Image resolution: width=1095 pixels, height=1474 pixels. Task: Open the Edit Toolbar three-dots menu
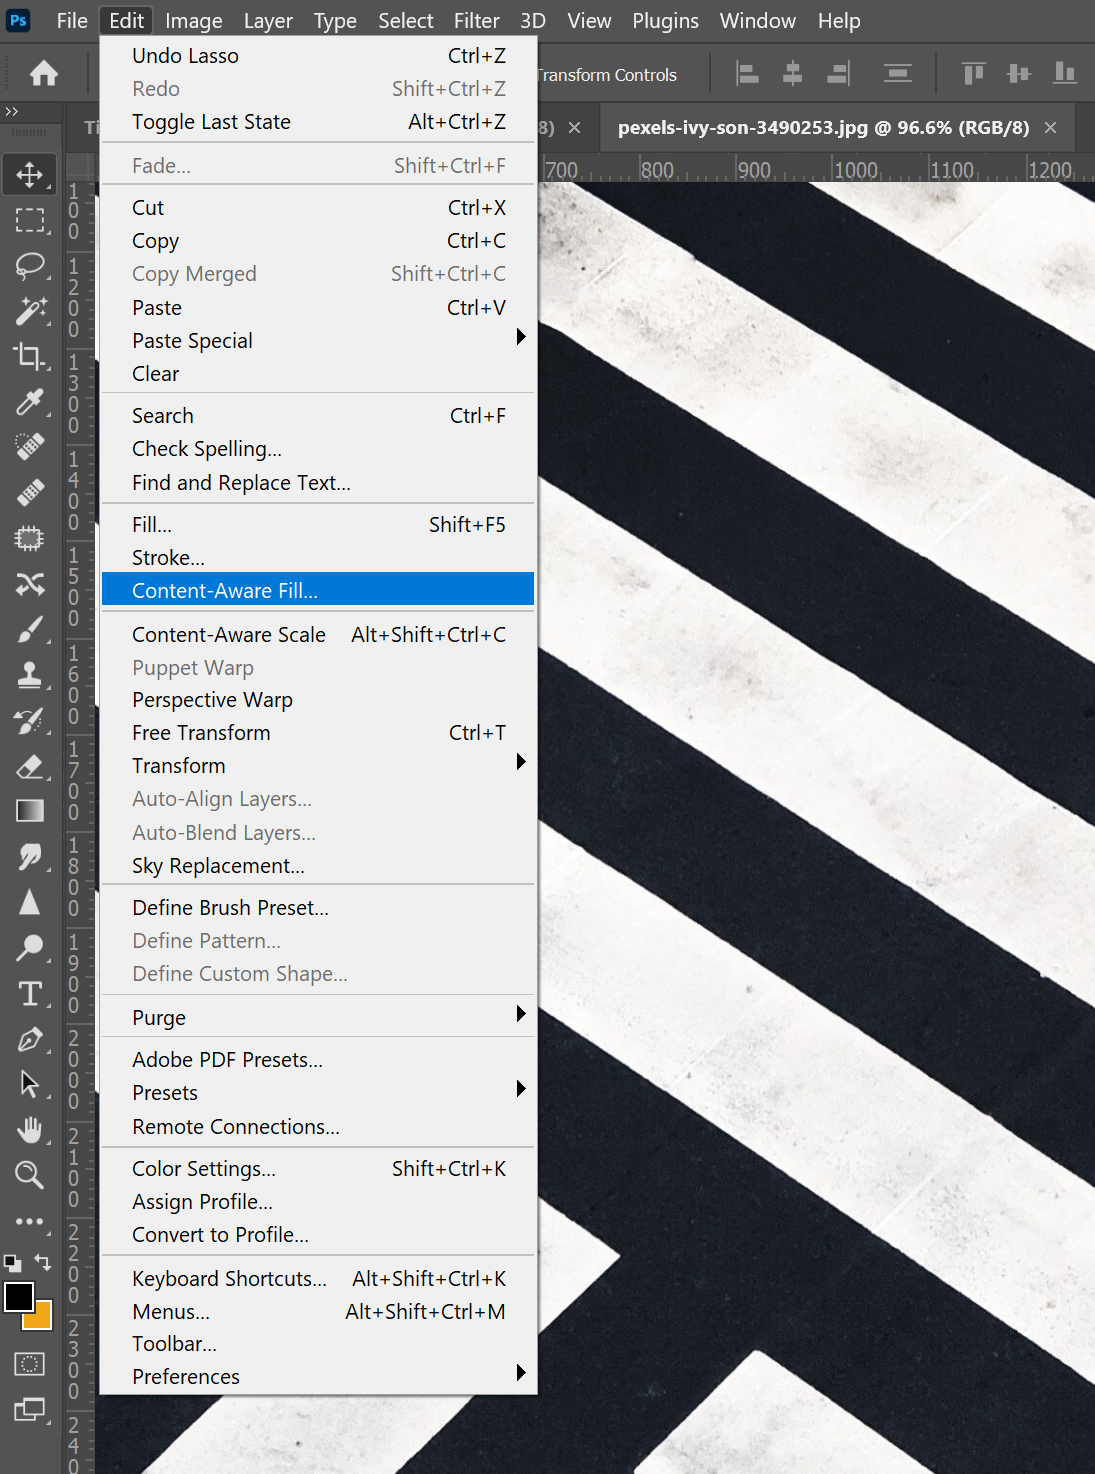coord(30,1221)
